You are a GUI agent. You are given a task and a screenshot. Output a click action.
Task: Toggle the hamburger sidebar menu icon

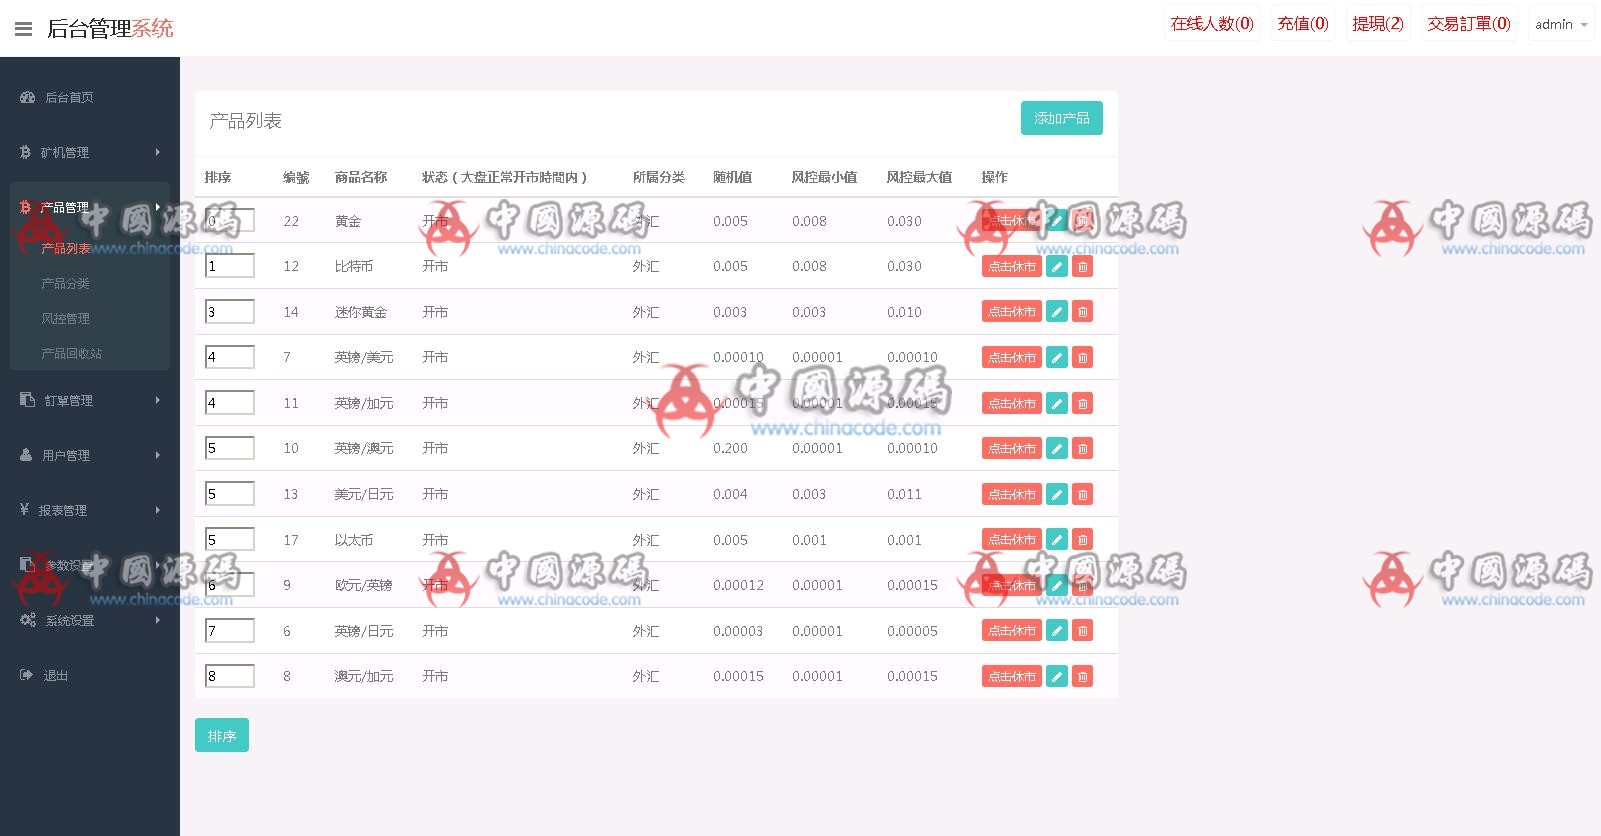(x=23, y=29)
